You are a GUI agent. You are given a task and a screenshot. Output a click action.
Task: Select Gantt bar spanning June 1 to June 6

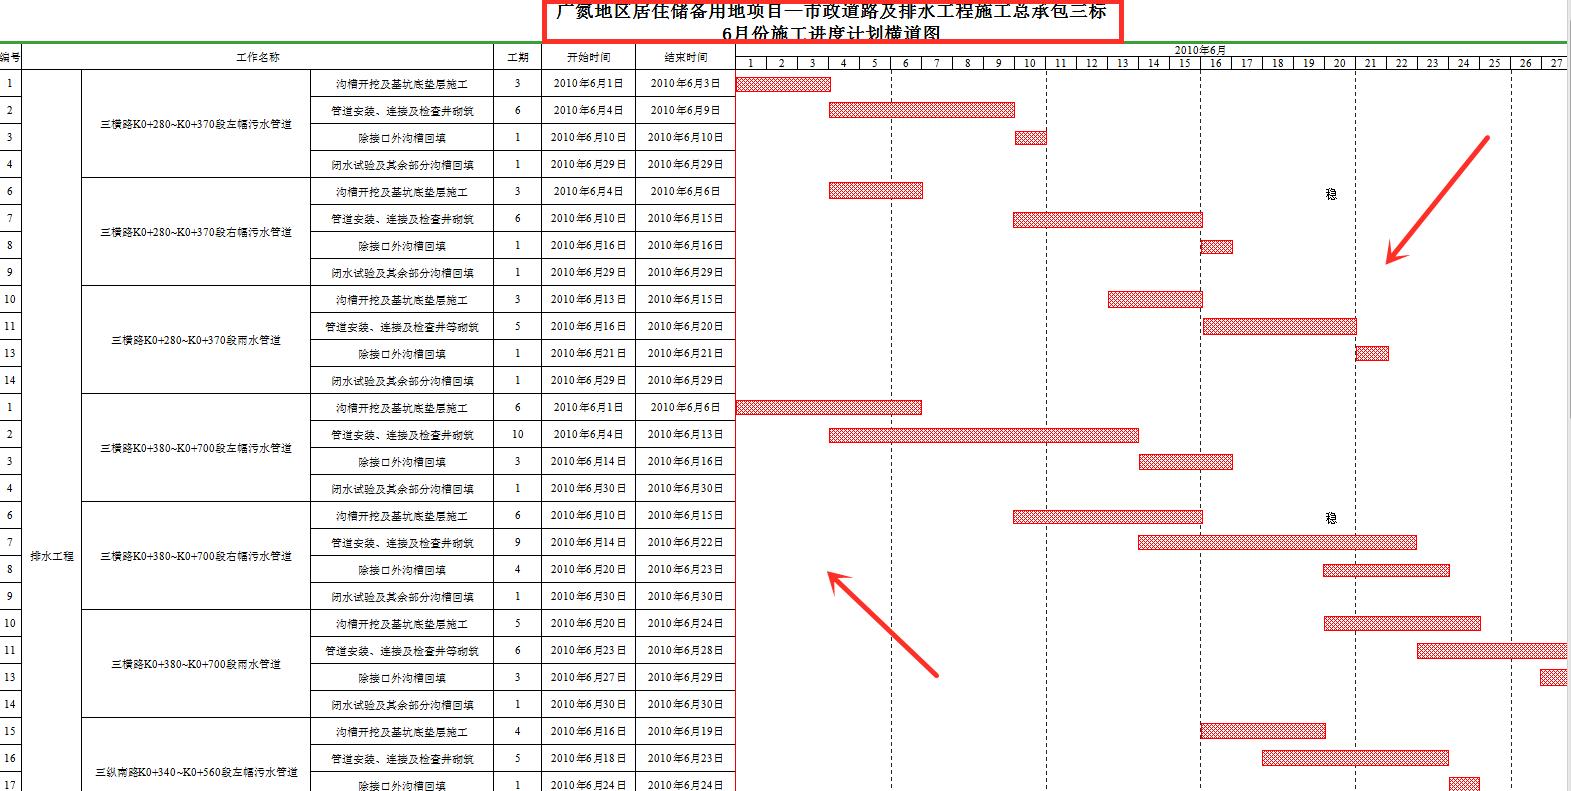tap(829, 407)
